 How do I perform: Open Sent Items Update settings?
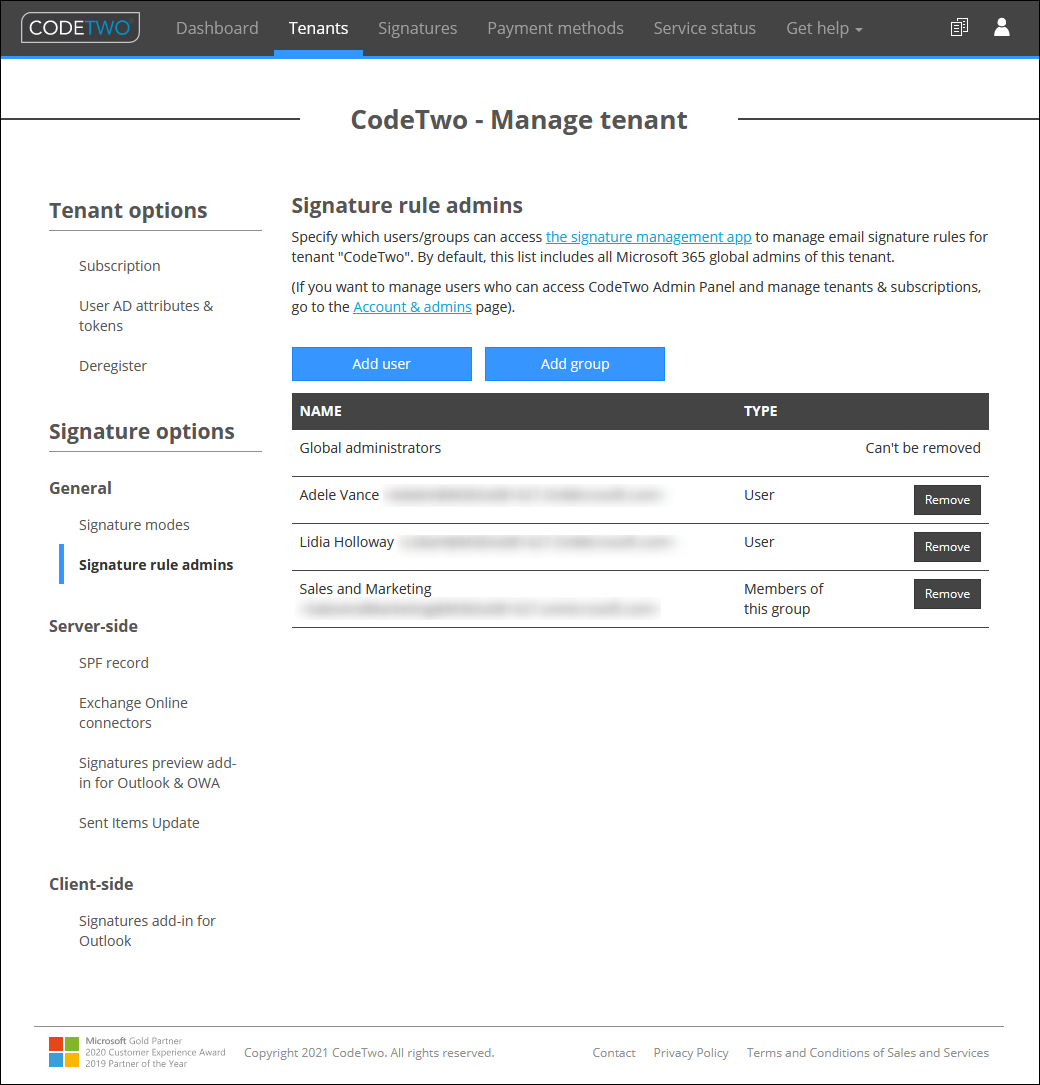point(139,822)
